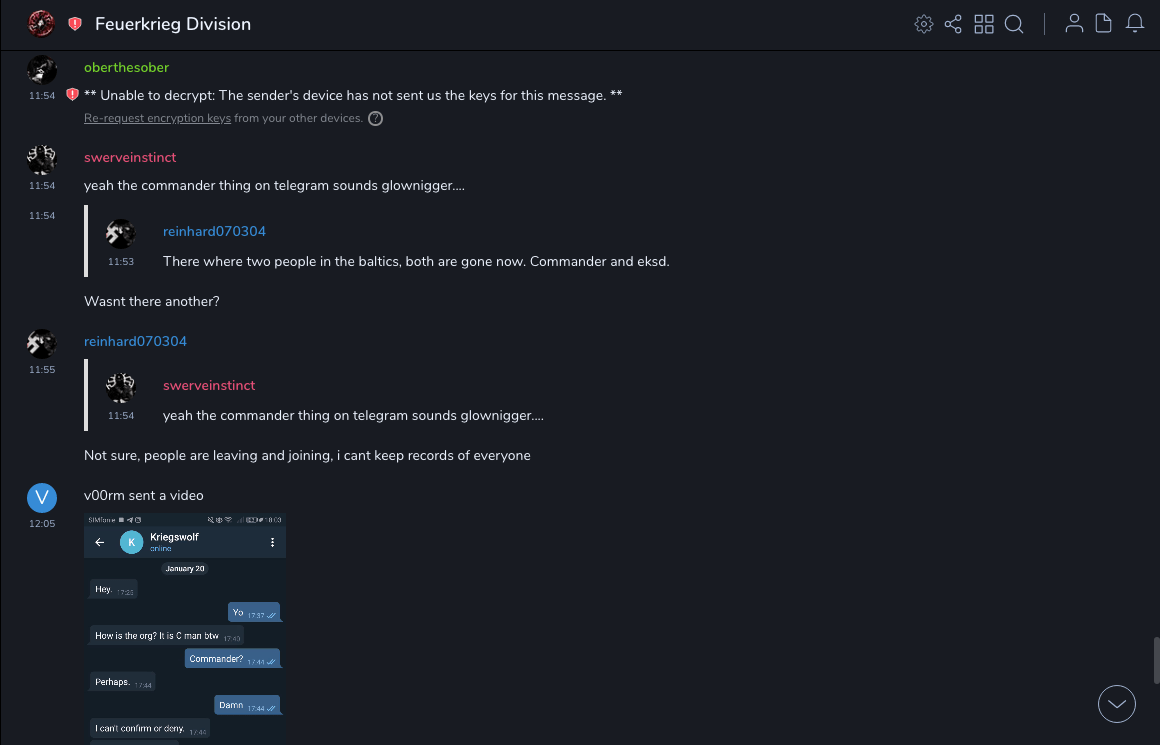This screenshot has width=1160, height=745.
Task: Open the integrations grid icon
Action: pyautogui.click(x=984, y=24)
